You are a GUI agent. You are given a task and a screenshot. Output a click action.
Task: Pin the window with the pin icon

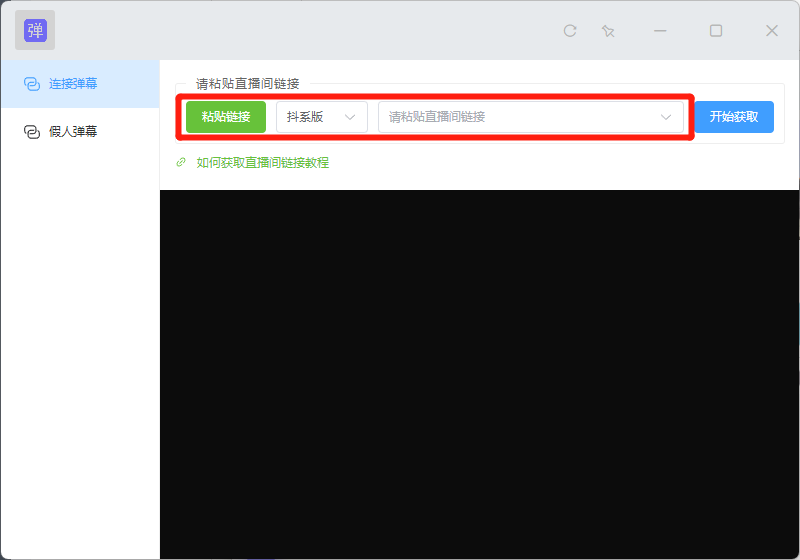pos(608,31)
